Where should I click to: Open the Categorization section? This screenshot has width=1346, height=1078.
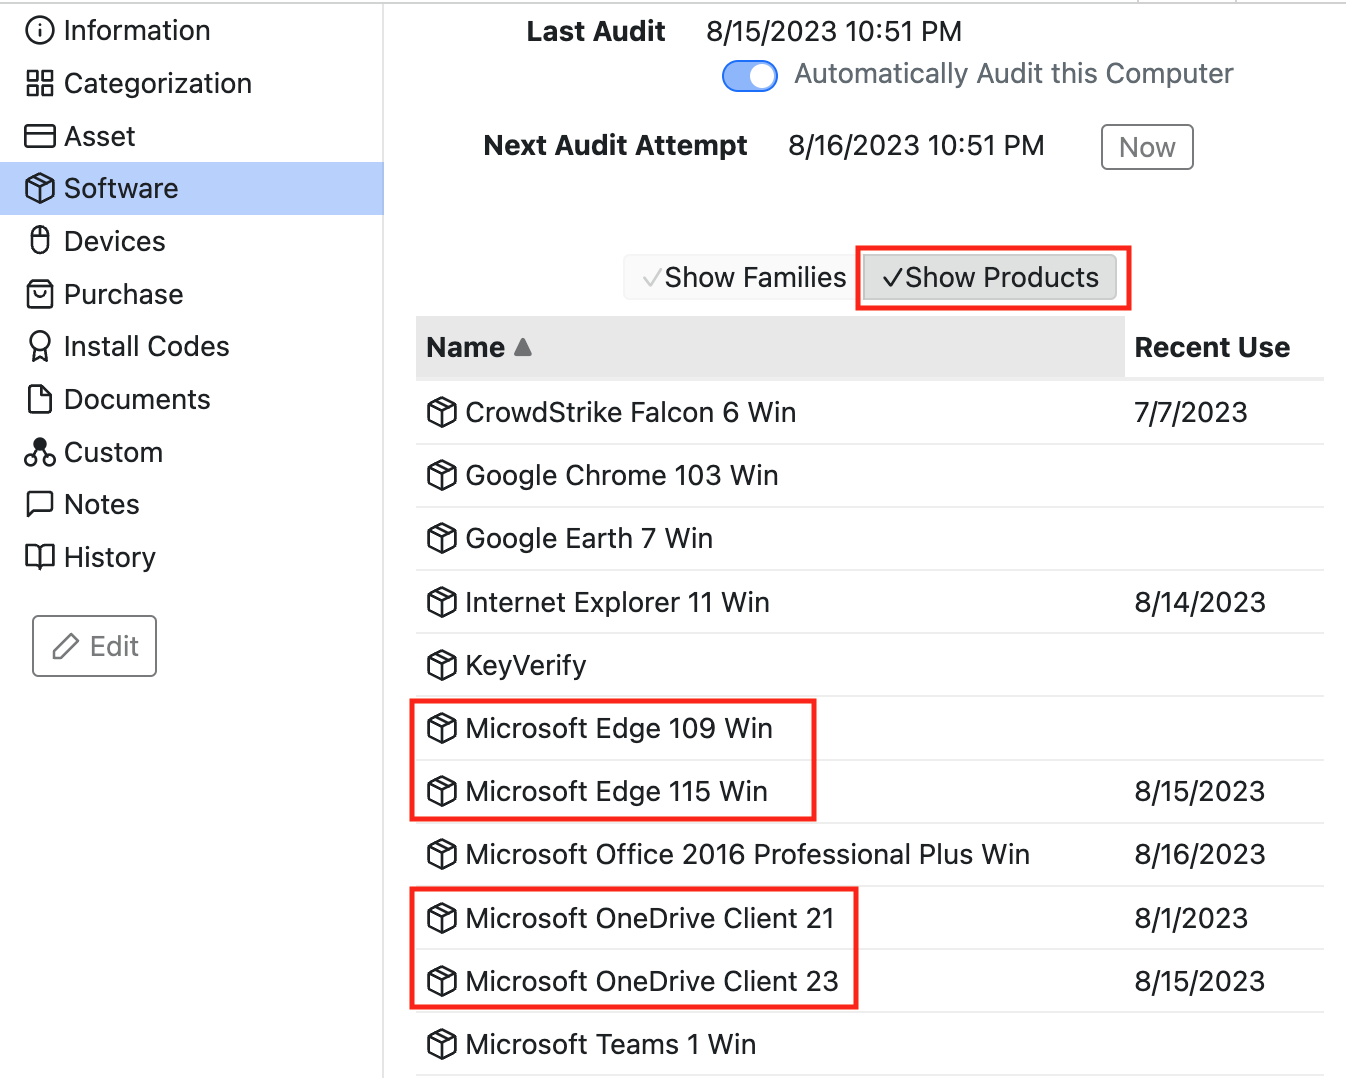tap(192, 84)
